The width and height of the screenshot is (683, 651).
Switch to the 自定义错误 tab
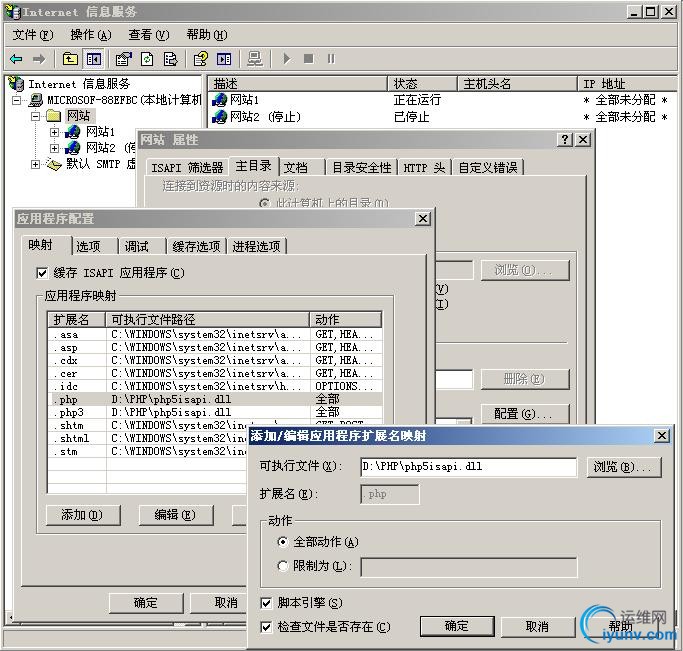click(x=488, y=167)
